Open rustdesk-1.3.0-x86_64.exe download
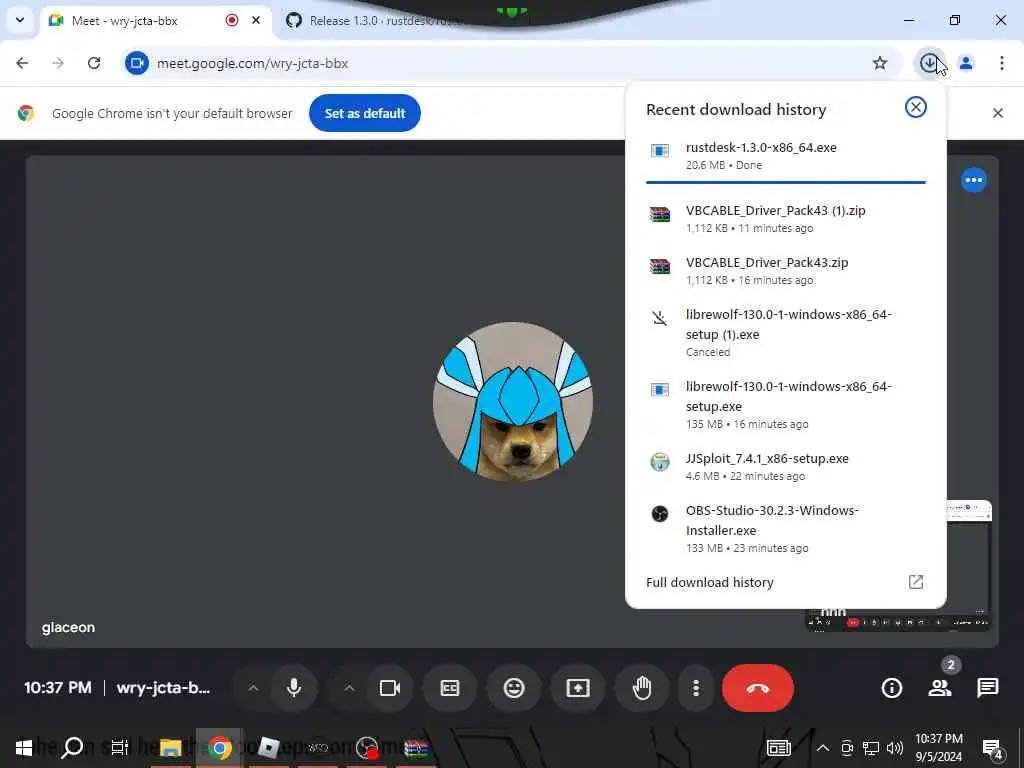The width and height of the screenshot is (1024, 768). pyautogui.click(x=786, y=155)
